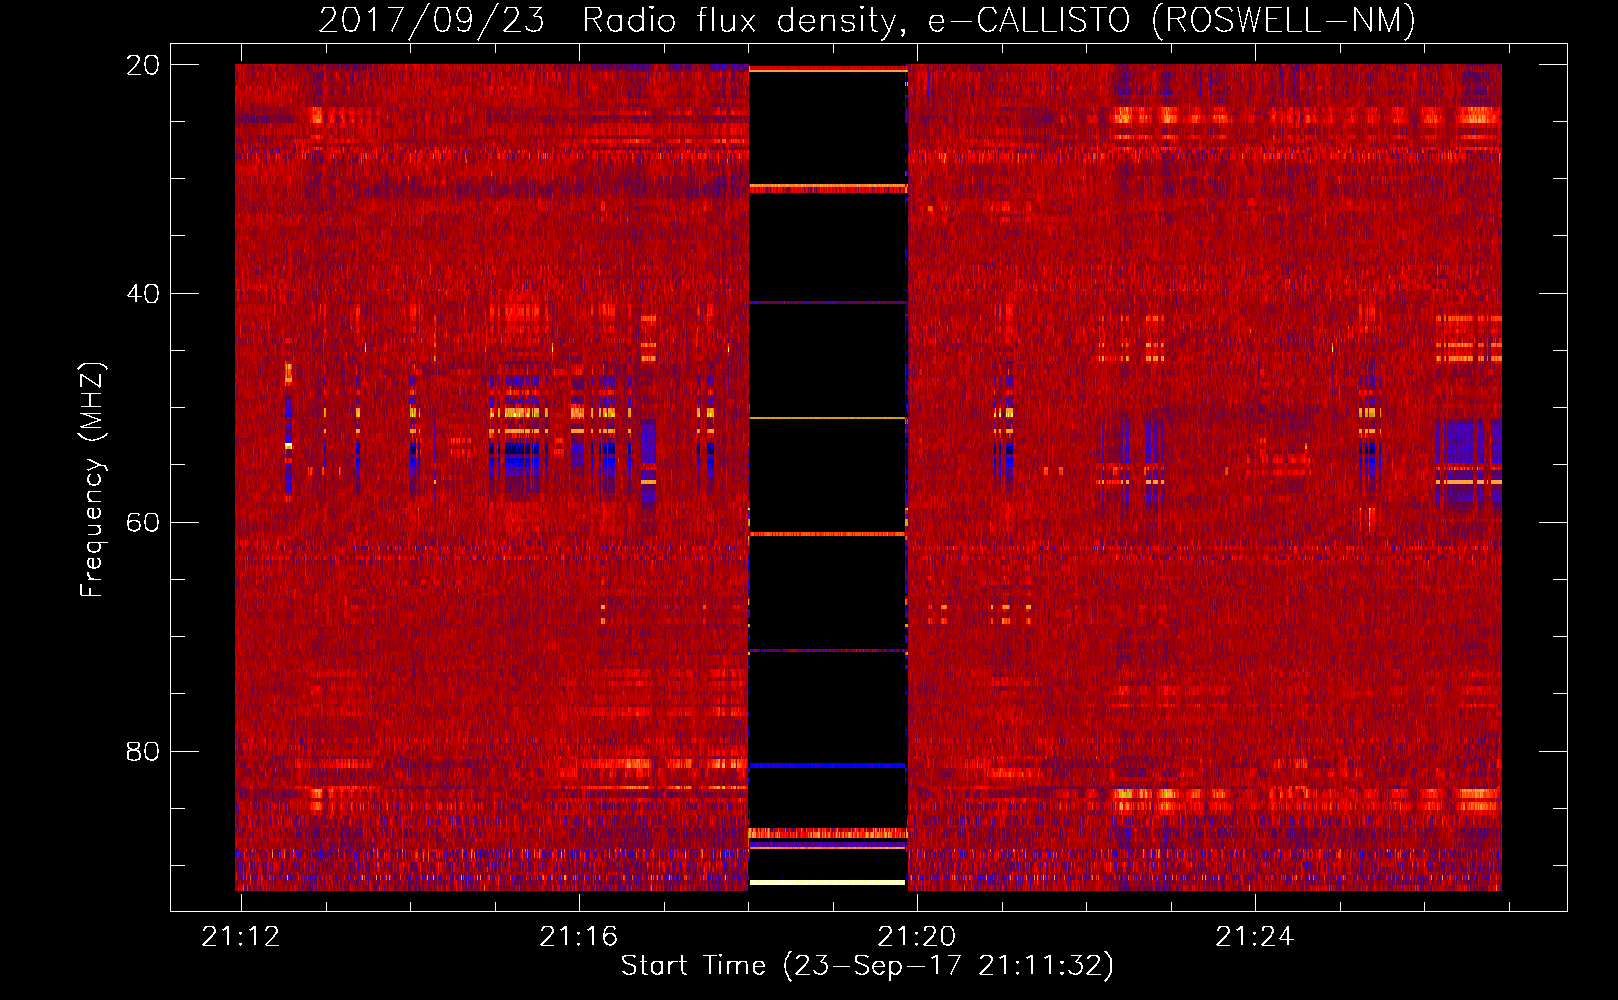Select the 'Frequency (MHZ)' axis label

(x=92, y=480)
